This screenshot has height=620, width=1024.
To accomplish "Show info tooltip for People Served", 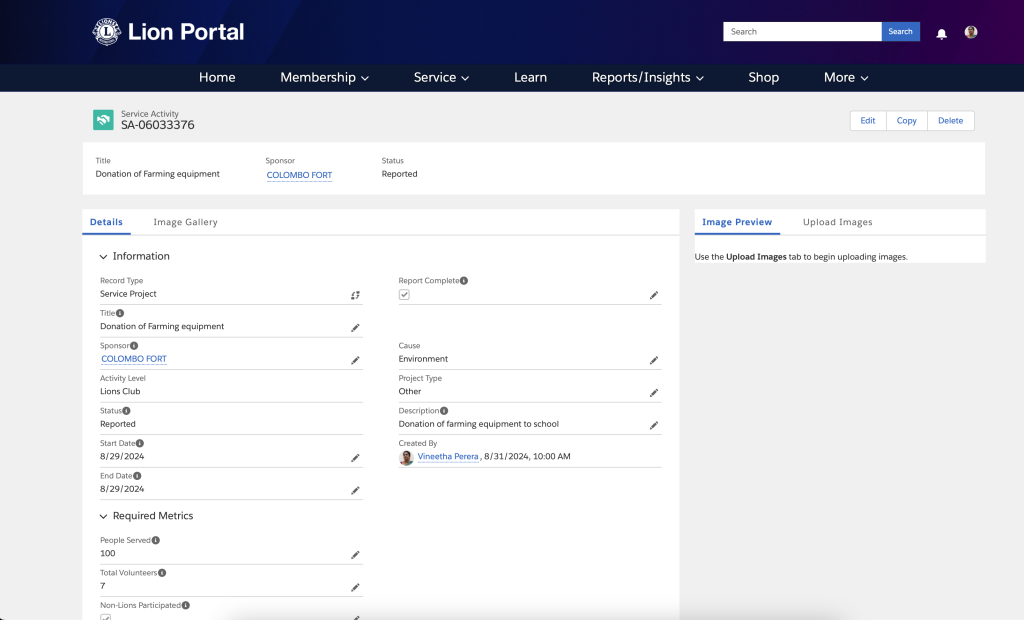I will point(155,540).
